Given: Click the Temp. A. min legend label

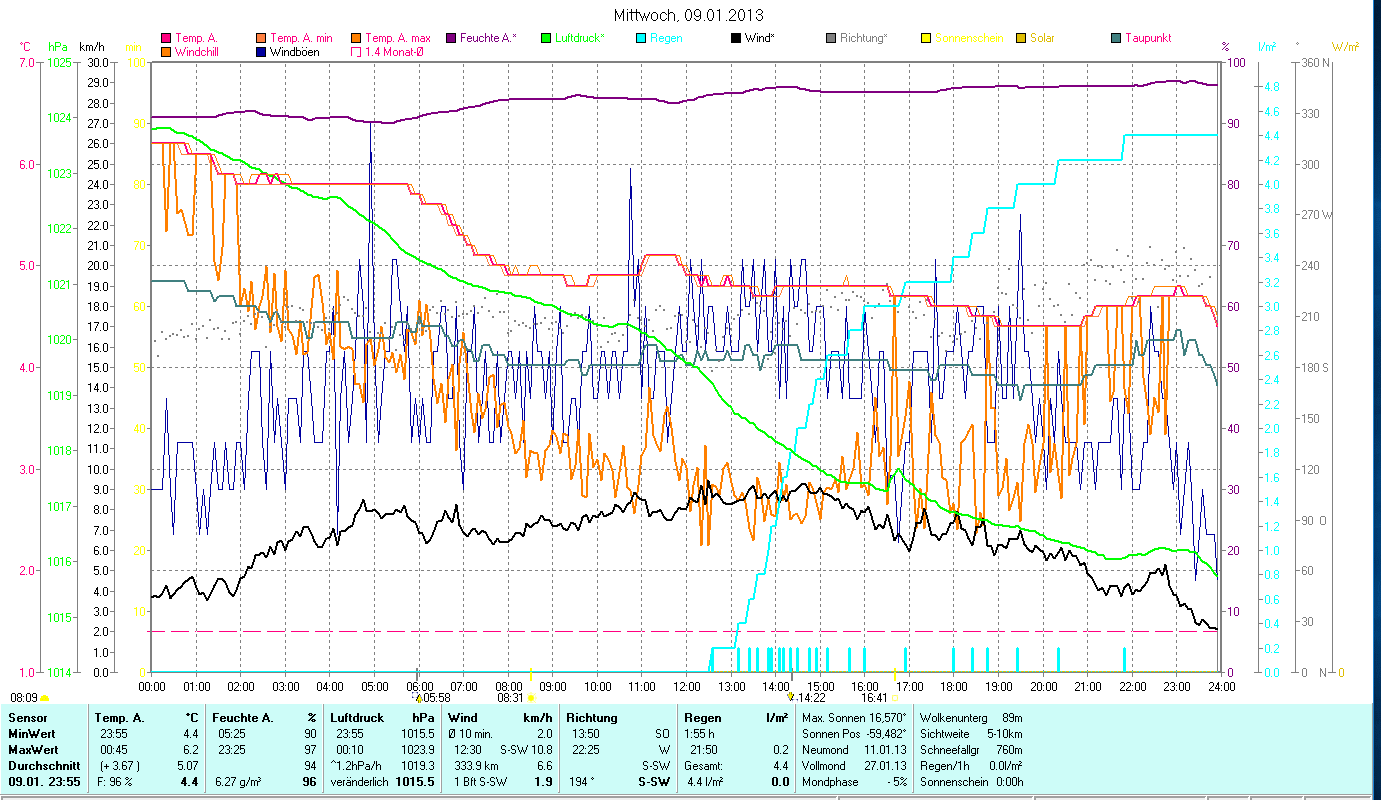Looking at the screenshot, I should 301,39.
